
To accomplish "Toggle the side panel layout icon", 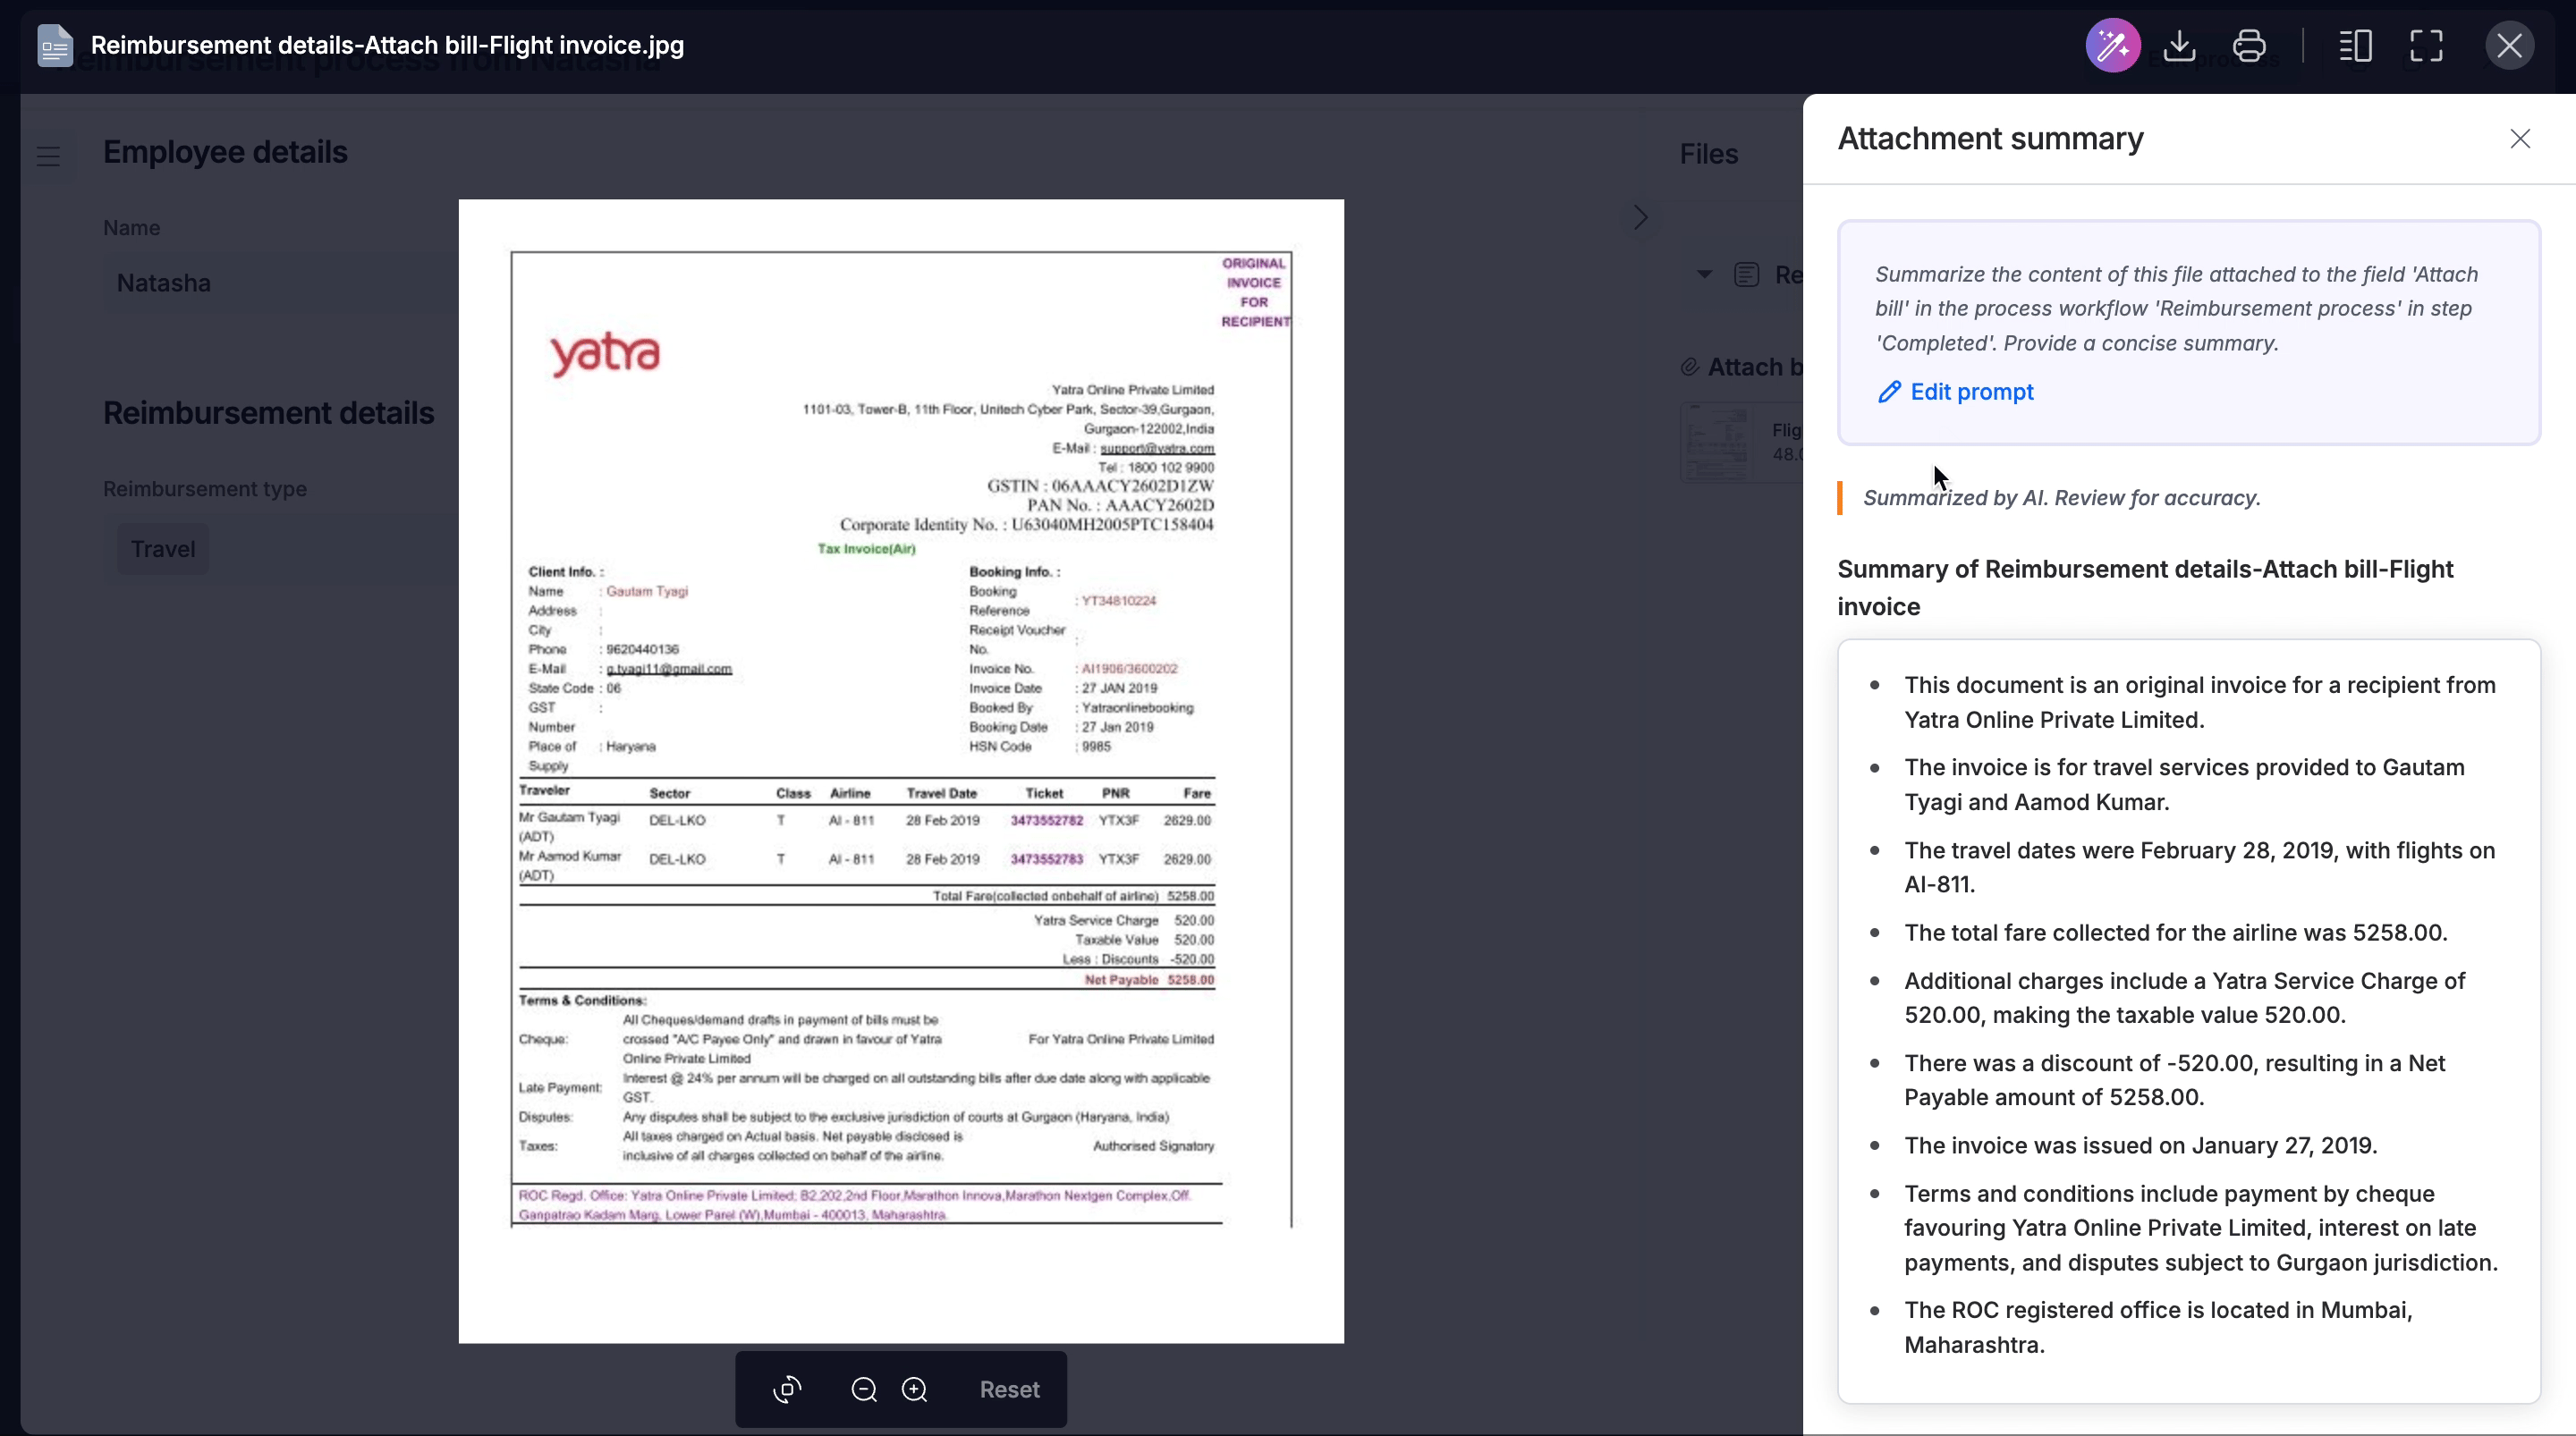I will click(x=2355, y=46).
